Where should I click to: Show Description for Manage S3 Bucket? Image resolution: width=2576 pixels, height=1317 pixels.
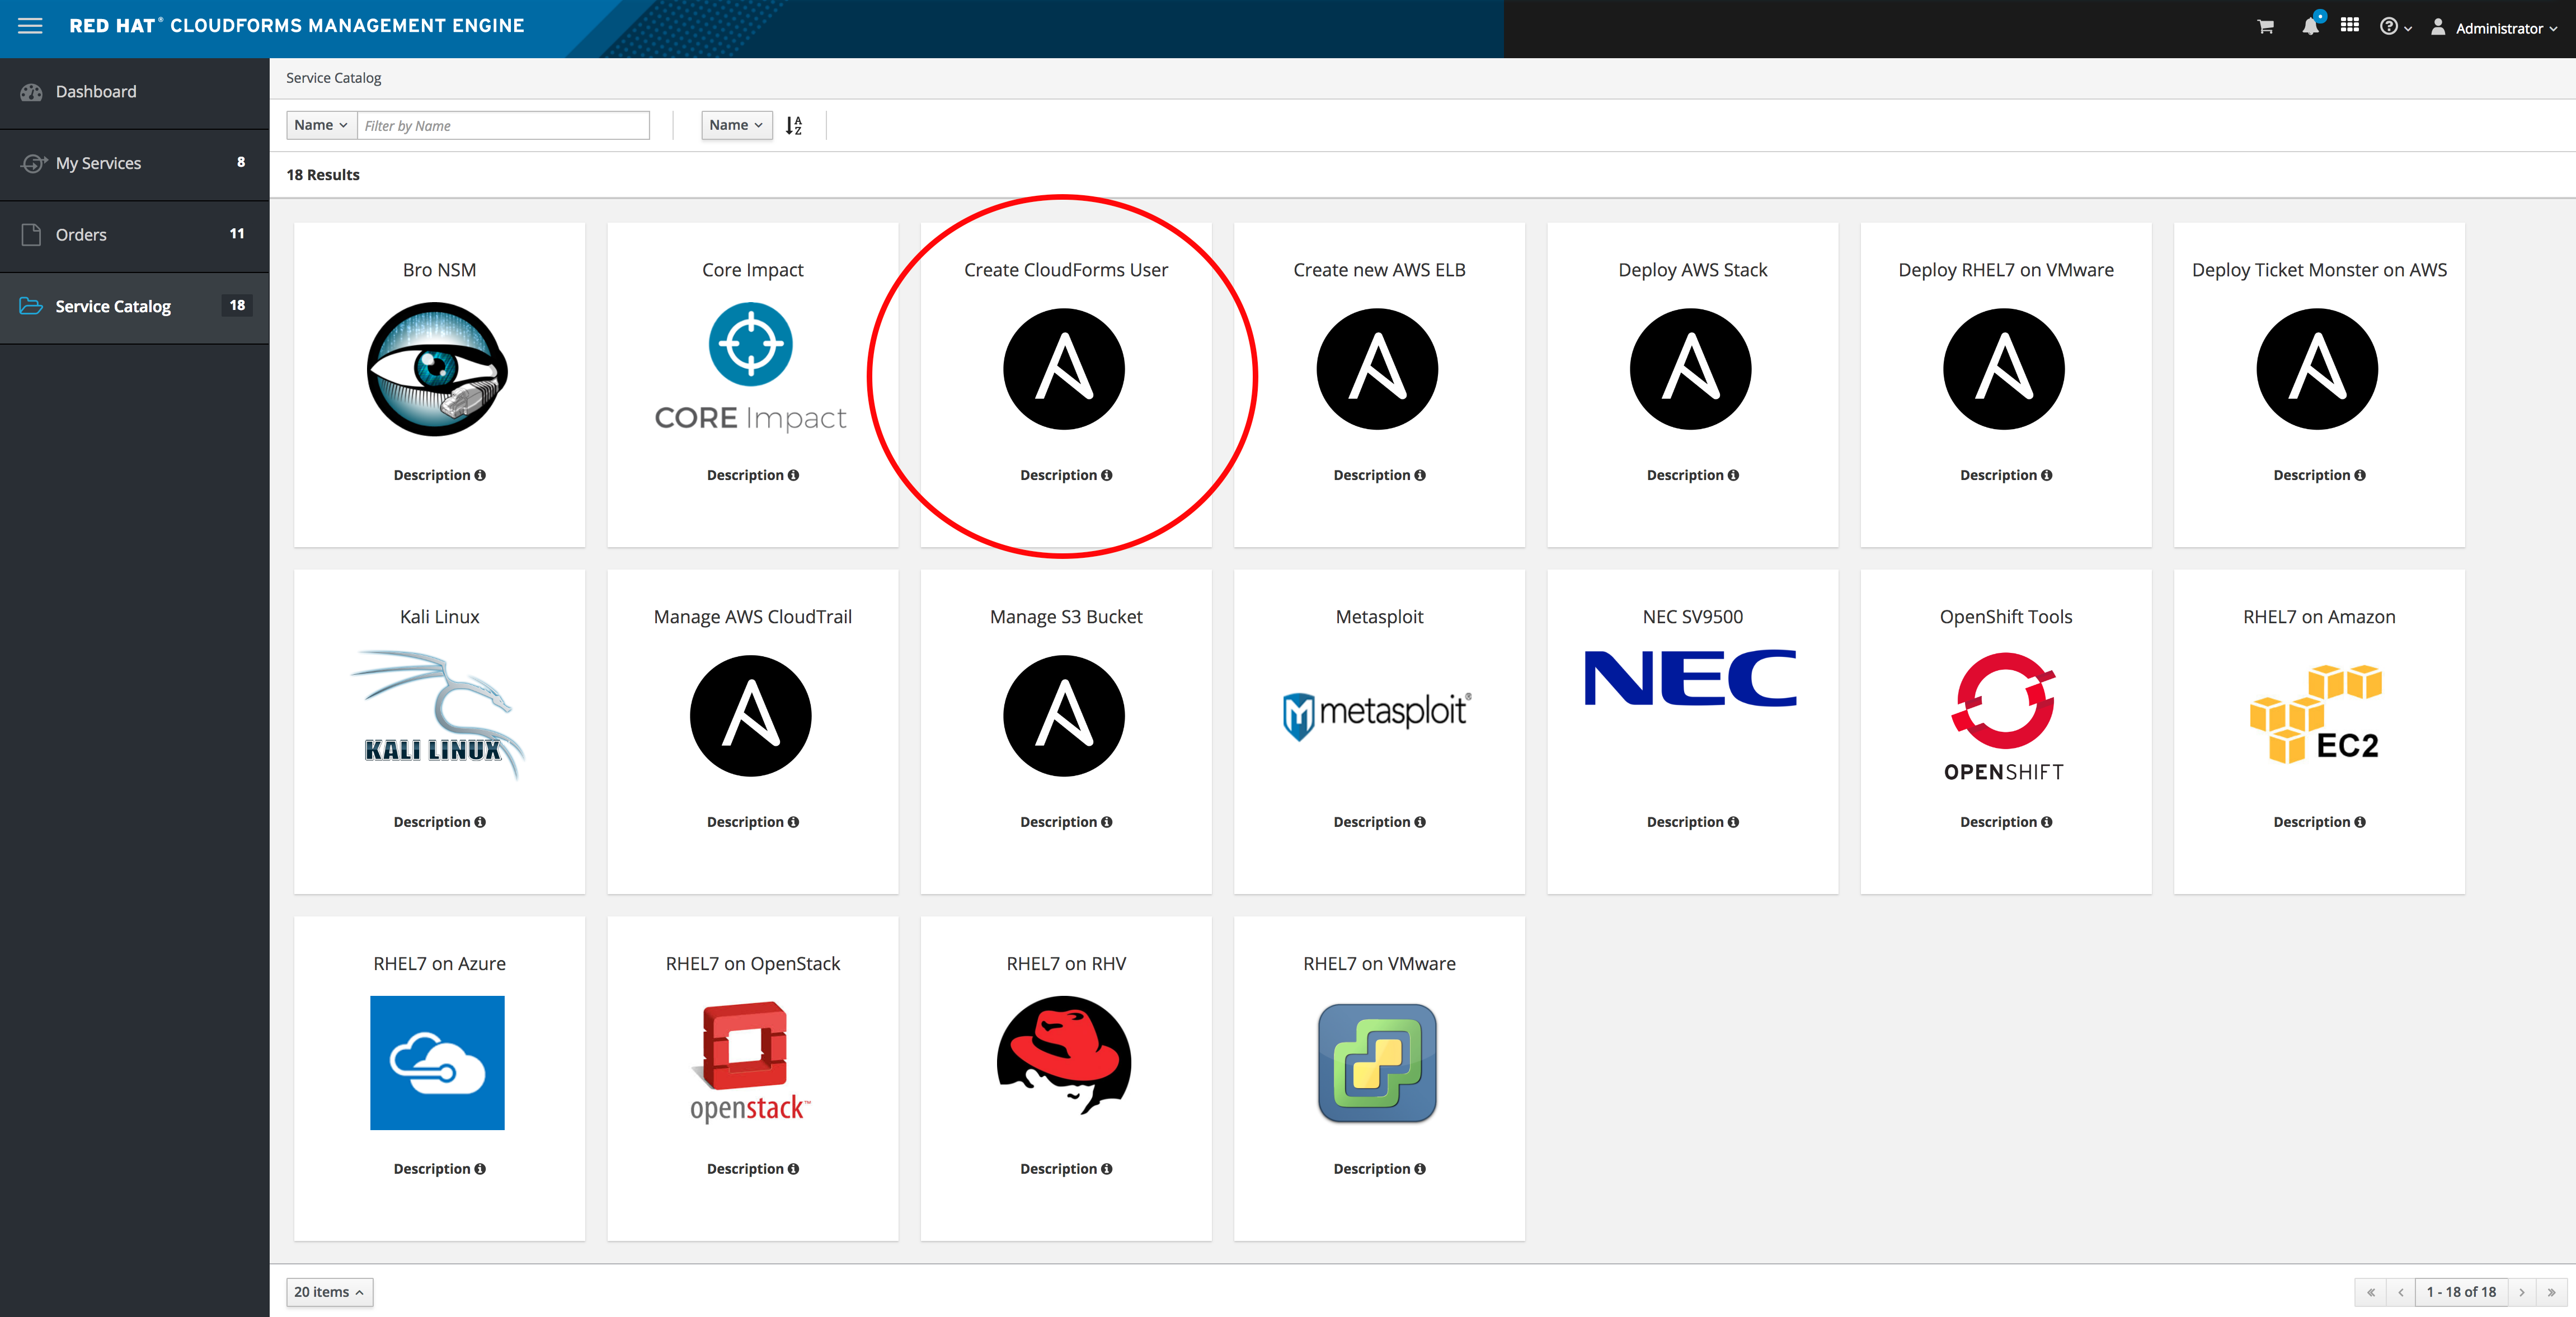pyautogui.click(x=1066, y=822)
